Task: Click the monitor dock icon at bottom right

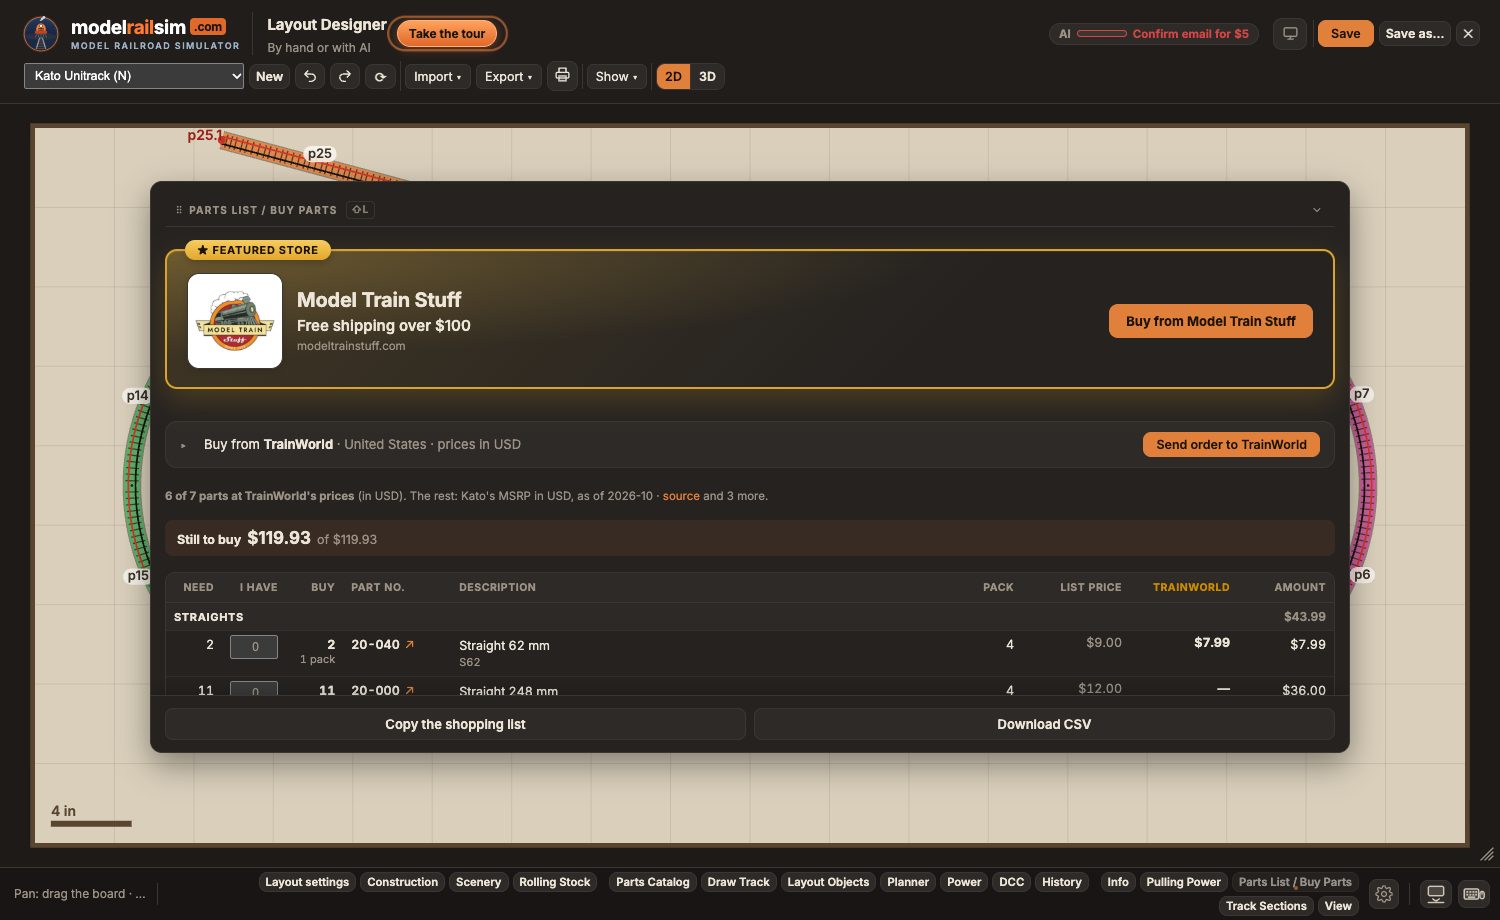Action: pyautogui.click(x=1435, y=894)
